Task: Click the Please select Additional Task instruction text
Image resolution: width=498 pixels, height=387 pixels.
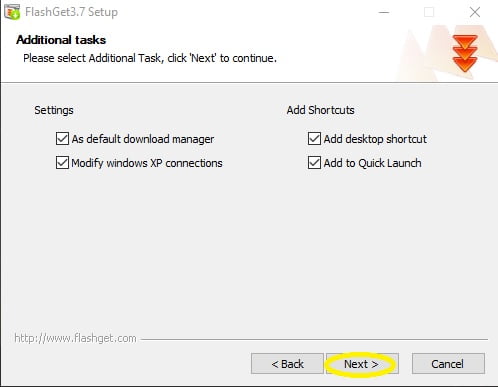Action: (150, 58)
